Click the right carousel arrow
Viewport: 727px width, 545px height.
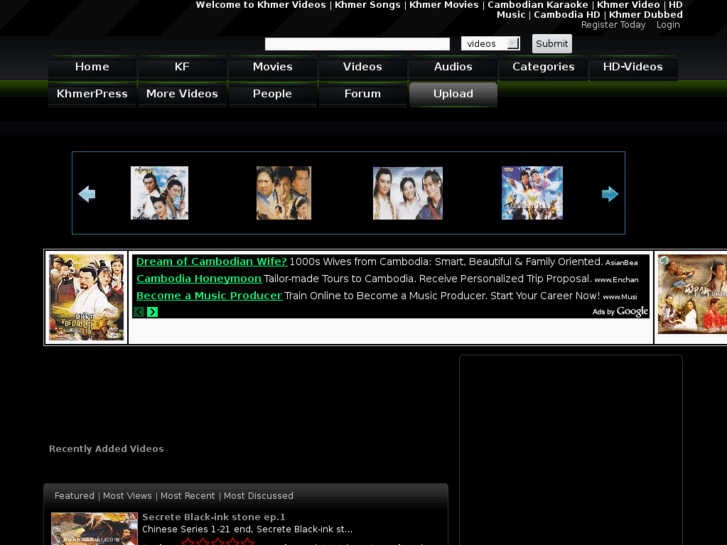pyautogui.click(x=610, y=194)
